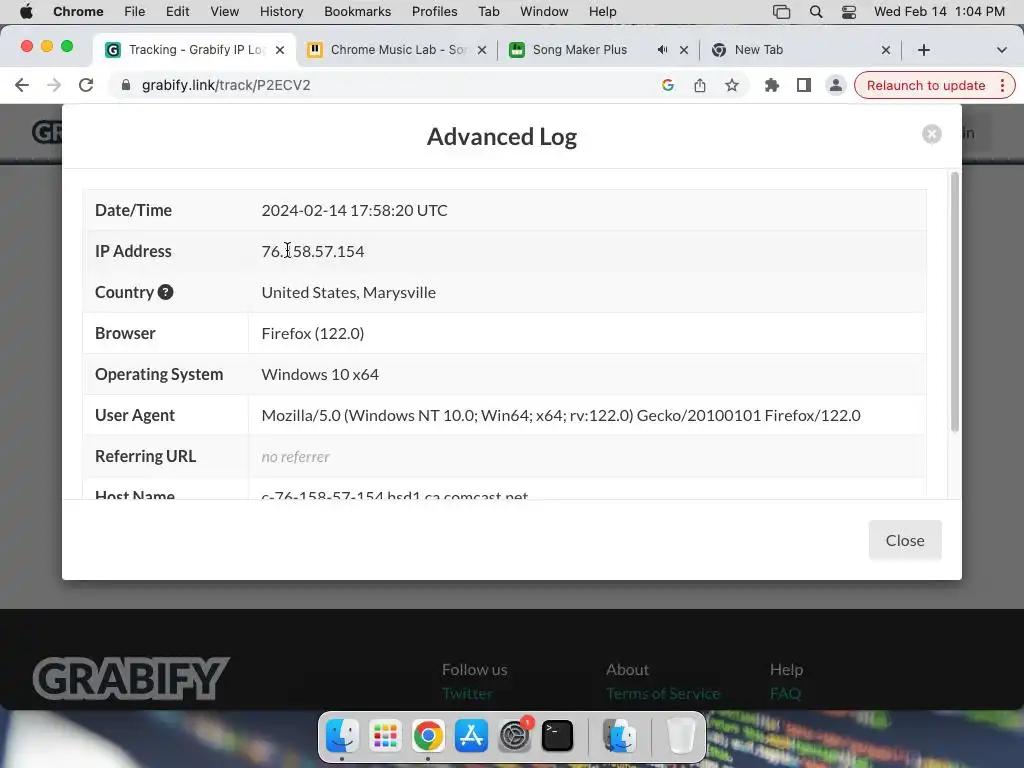
Task: Open the Chrome application menu
Action: point(78,11)
